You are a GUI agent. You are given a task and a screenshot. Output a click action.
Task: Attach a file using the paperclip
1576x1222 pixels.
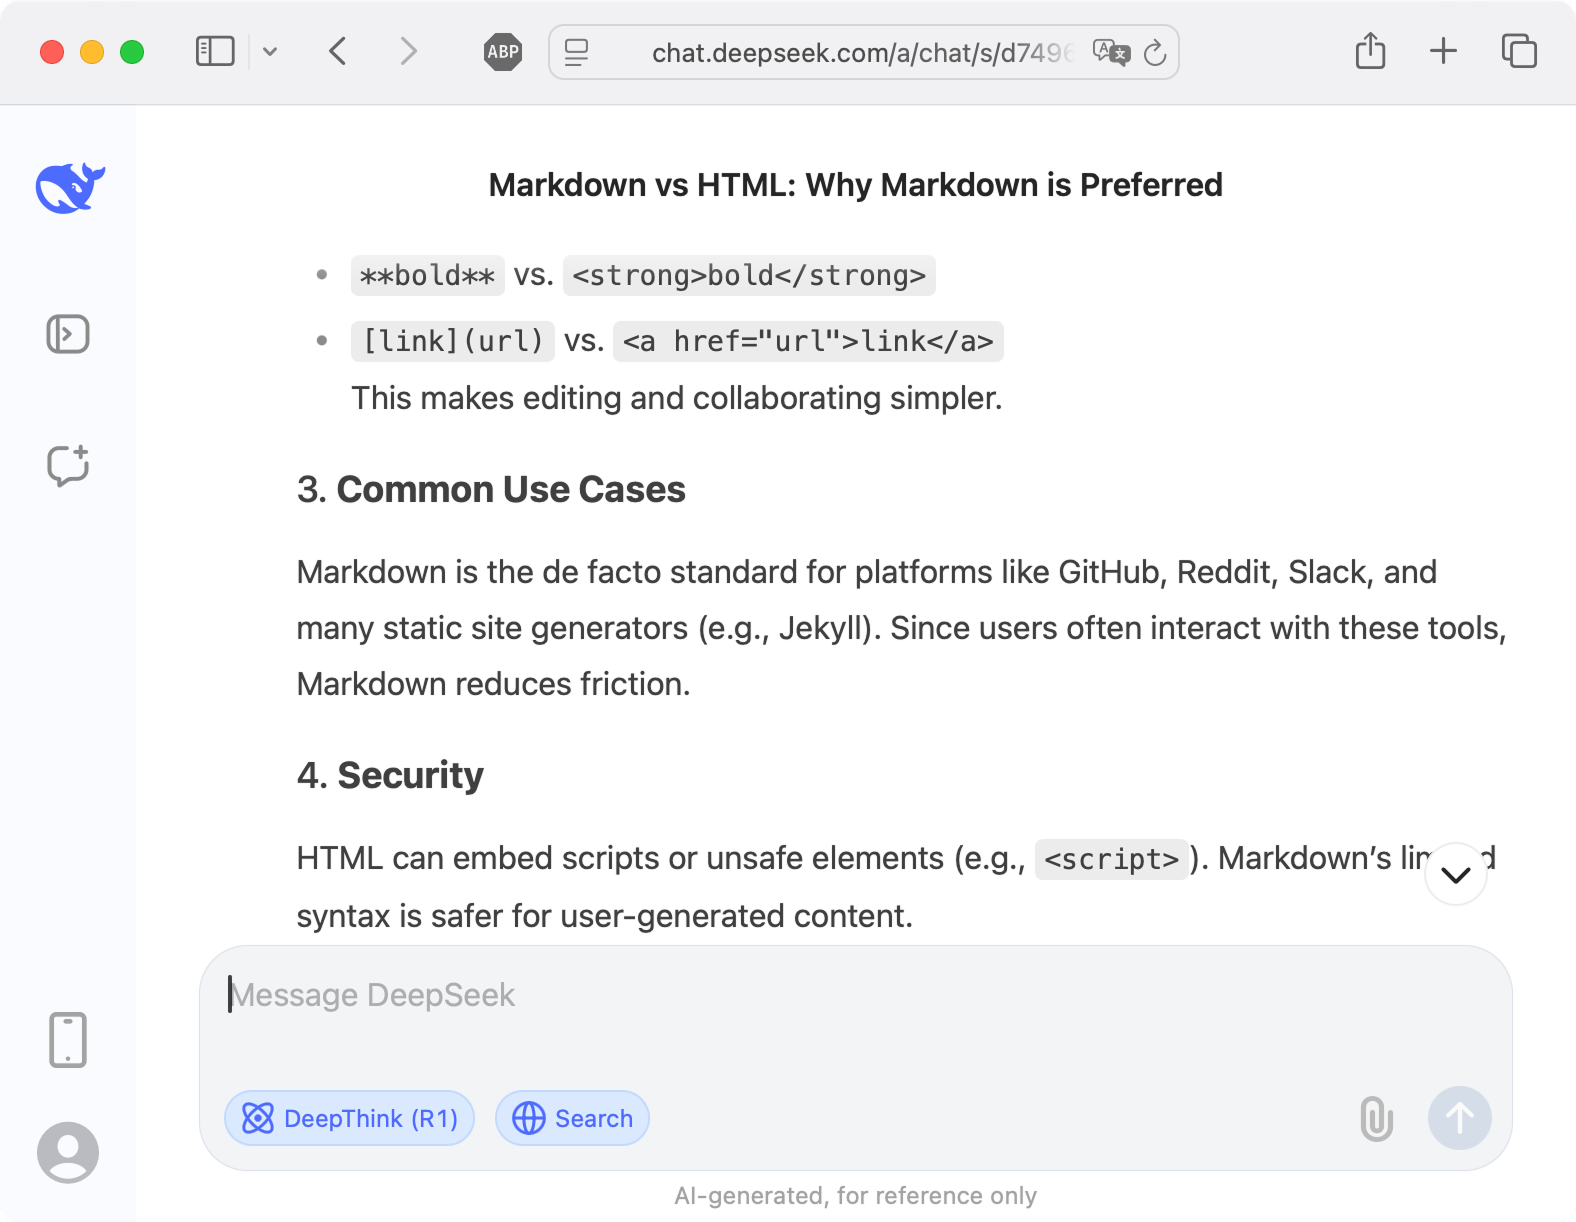coord(1376,1118)
